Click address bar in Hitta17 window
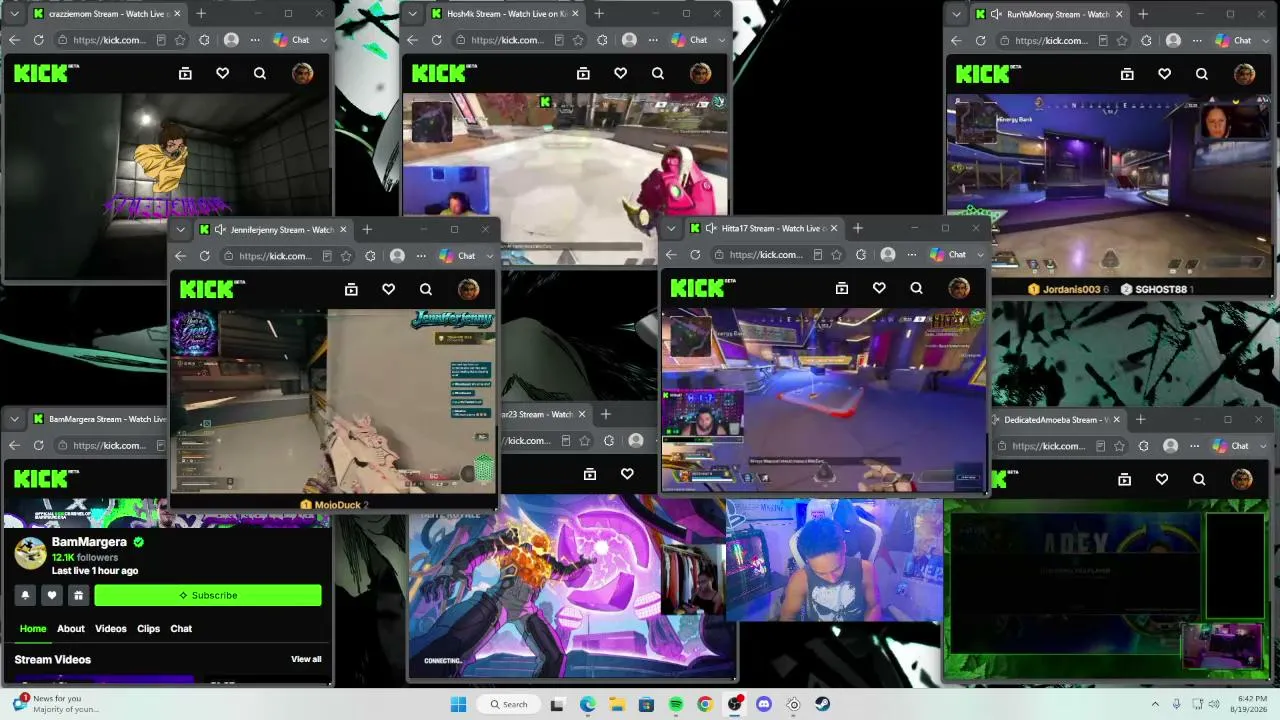 coord(767,254)
